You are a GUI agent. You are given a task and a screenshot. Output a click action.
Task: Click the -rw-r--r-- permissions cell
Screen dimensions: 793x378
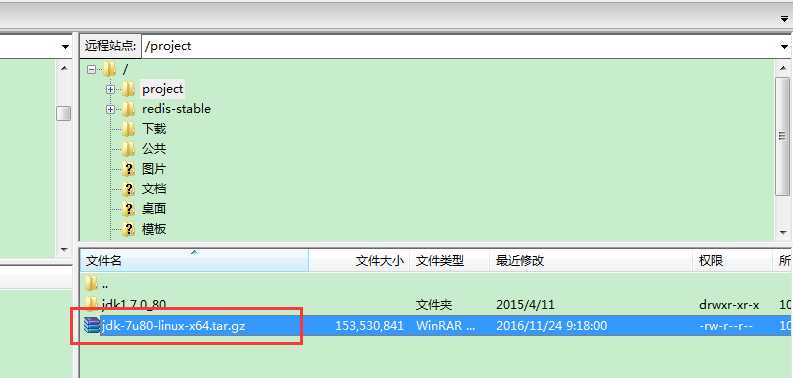click(726, 326)
